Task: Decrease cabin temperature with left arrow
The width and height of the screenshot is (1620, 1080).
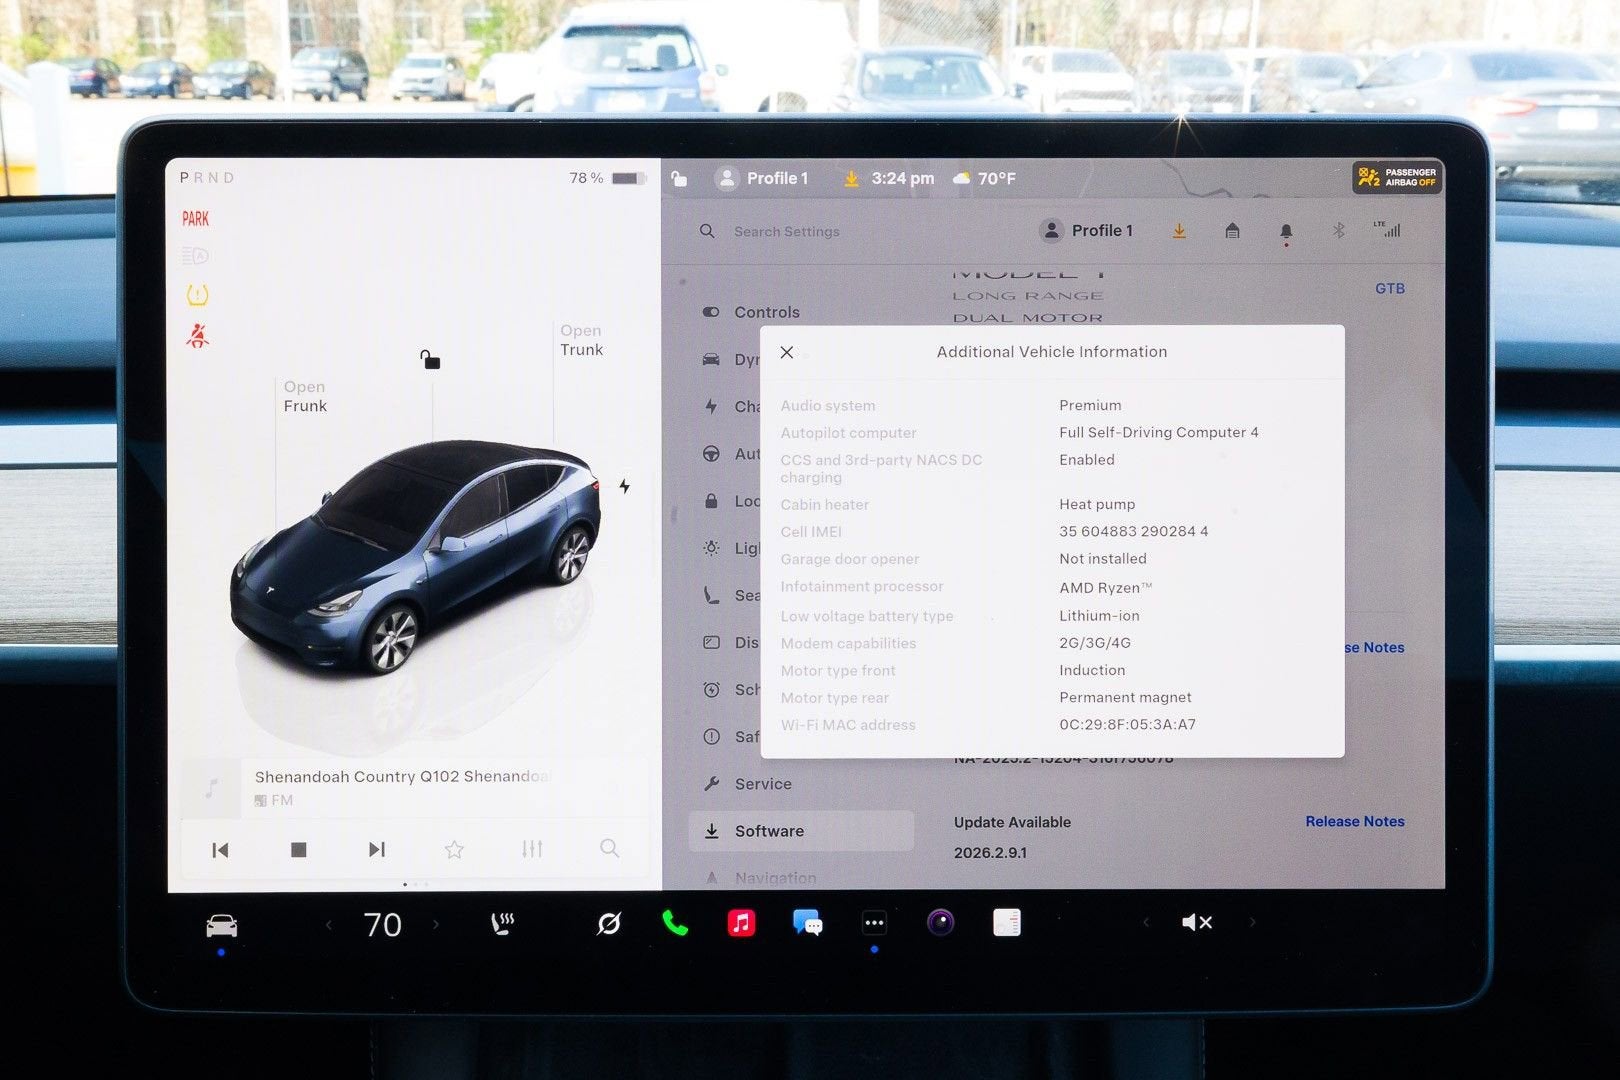Action: pos(328,925)
